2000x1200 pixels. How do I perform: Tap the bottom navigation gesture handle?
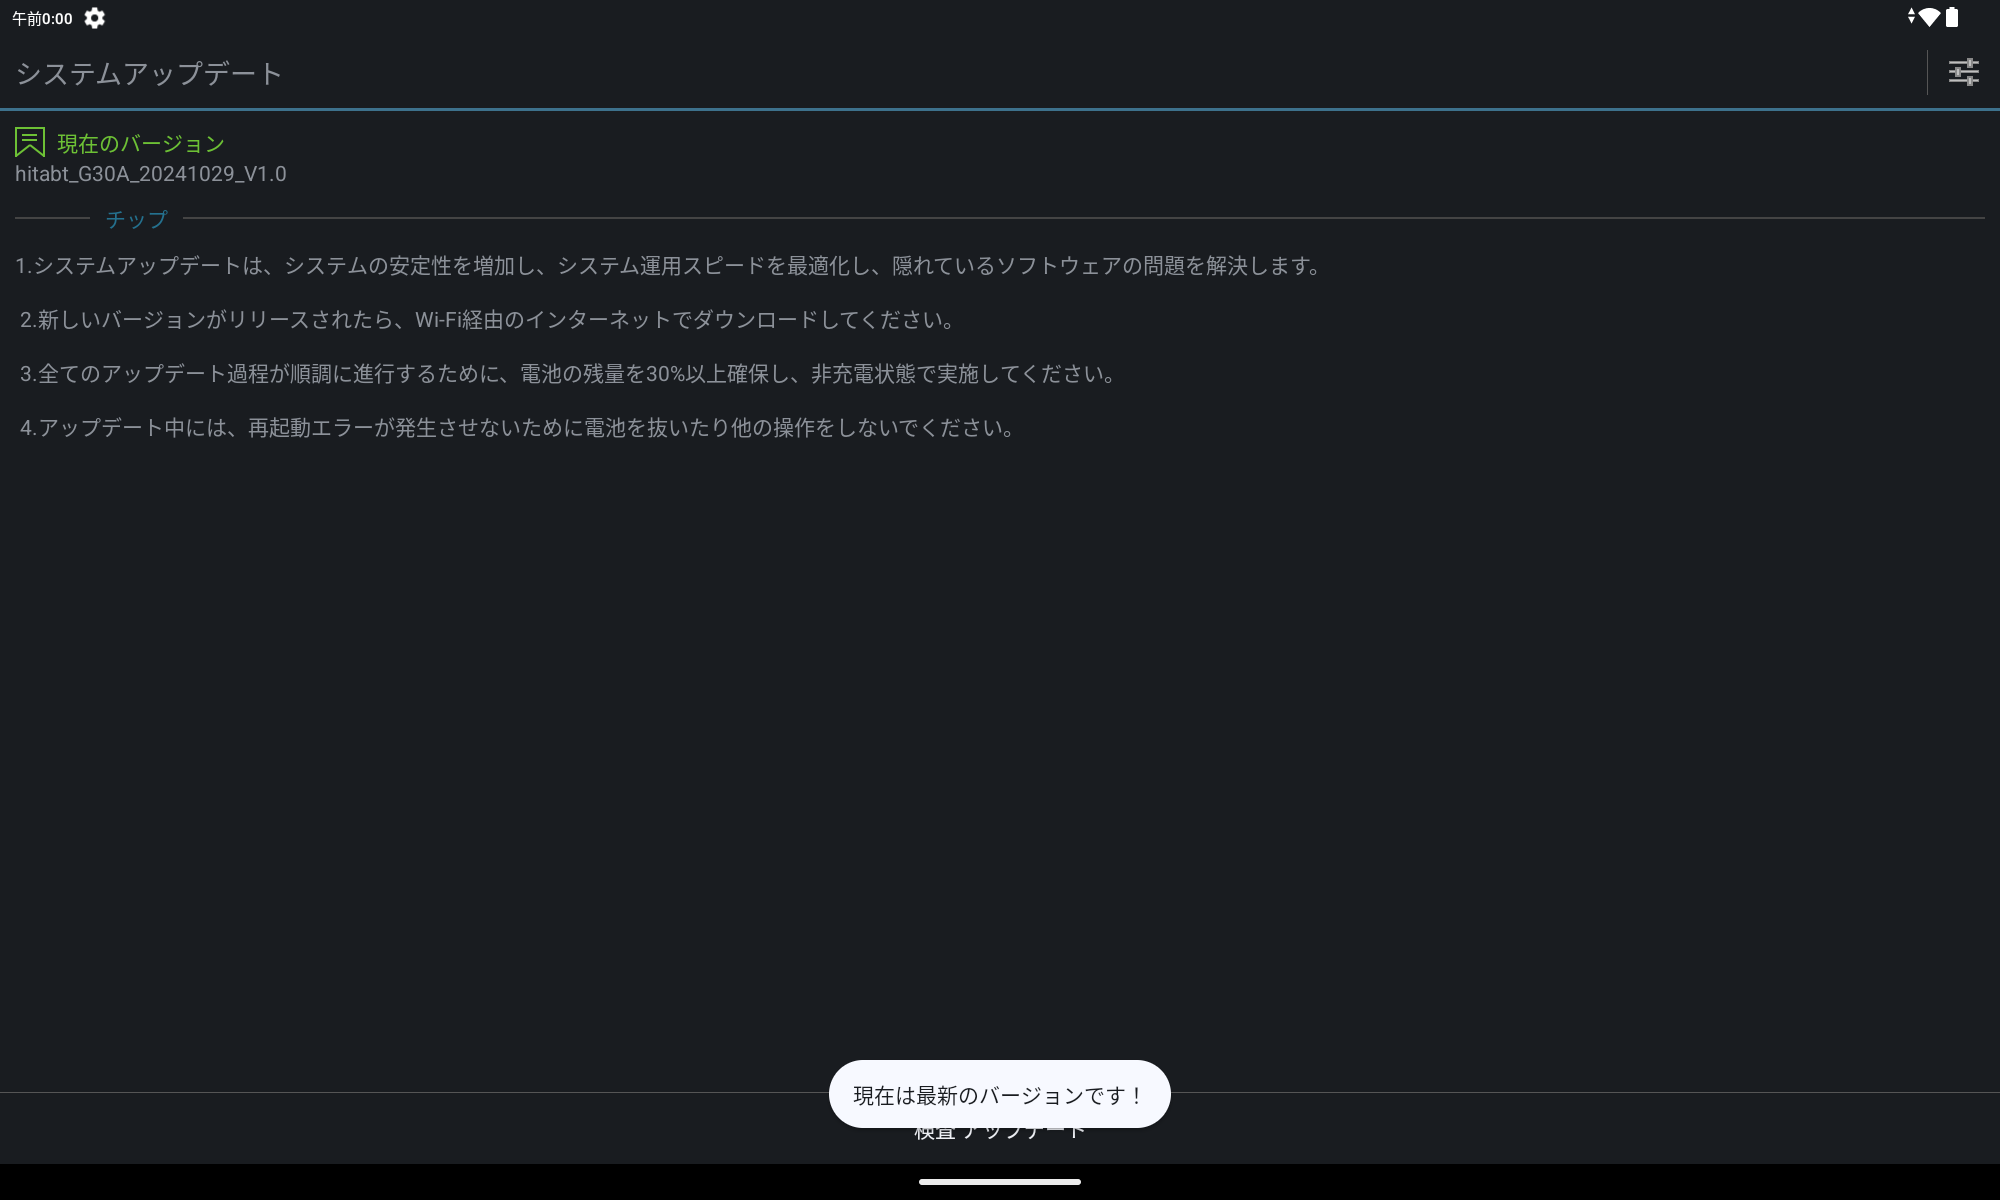pos(999,1182)
